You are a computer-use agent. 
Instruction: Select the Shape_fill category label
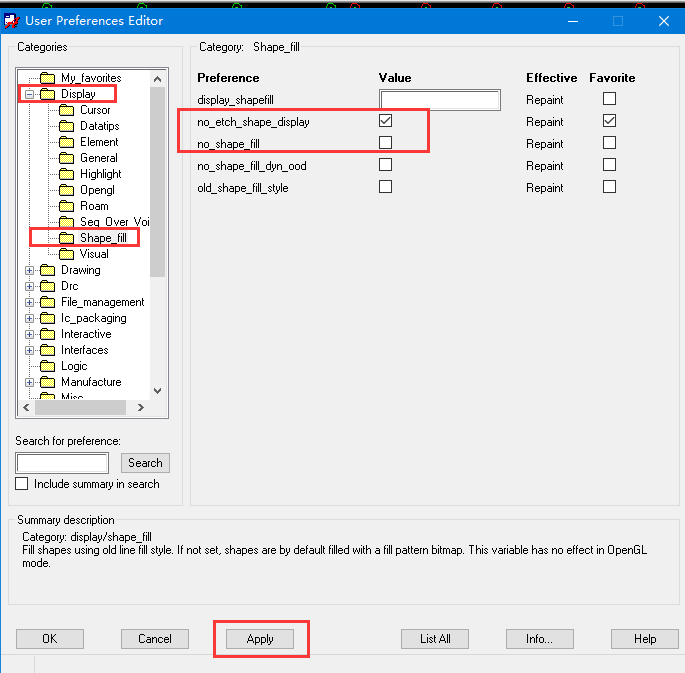click(103, 238)
